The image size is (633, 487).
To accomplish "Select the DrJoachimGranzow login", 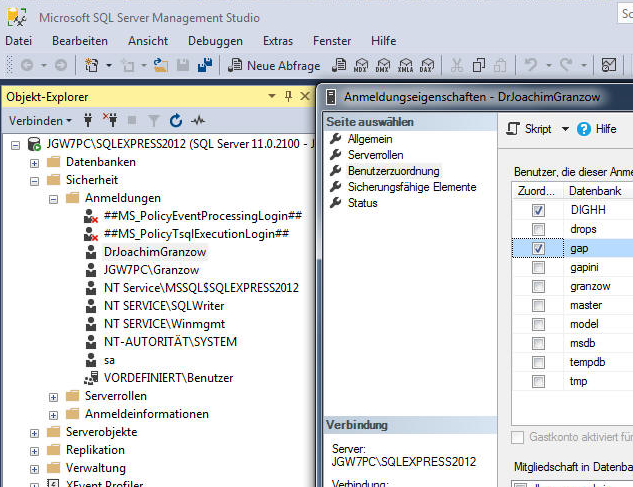I will 155,252.
